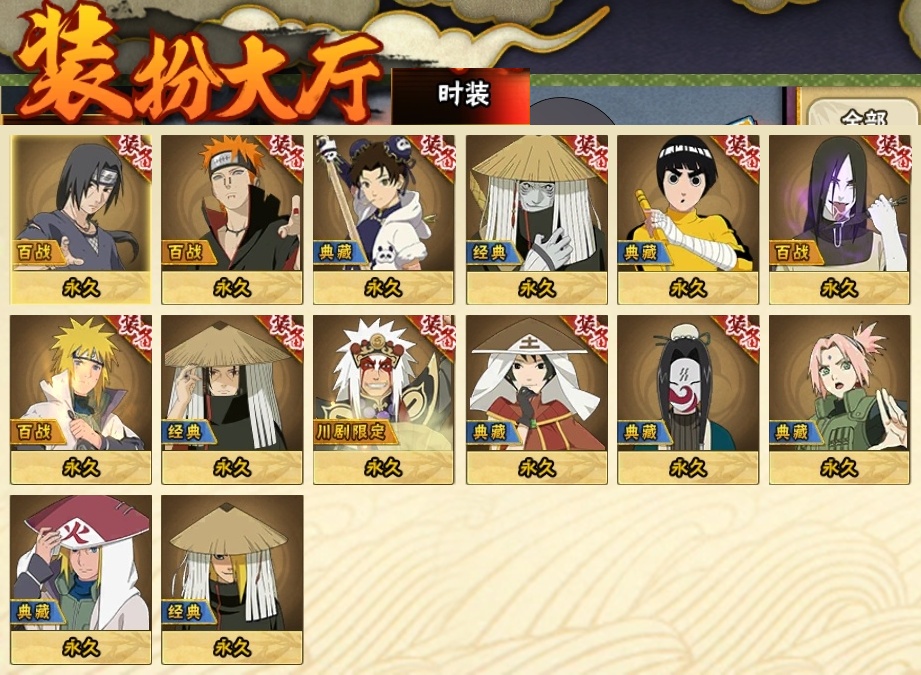Select the Orochimaru 百战 costume card
921x675 pixels.
[x=839, y=220]
